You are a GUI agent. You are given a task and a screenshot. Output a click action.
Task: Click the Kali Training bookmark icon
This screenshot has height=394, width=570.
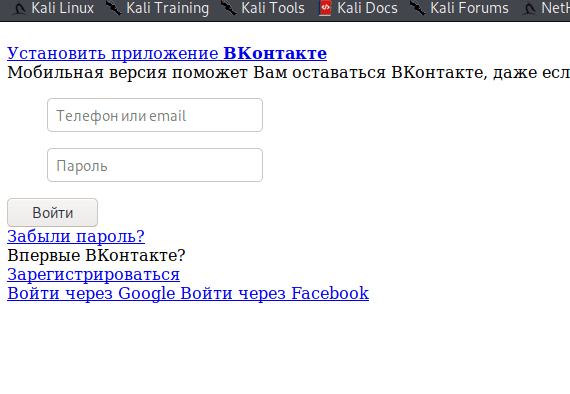pyautogui.click(x=114, y=8)
